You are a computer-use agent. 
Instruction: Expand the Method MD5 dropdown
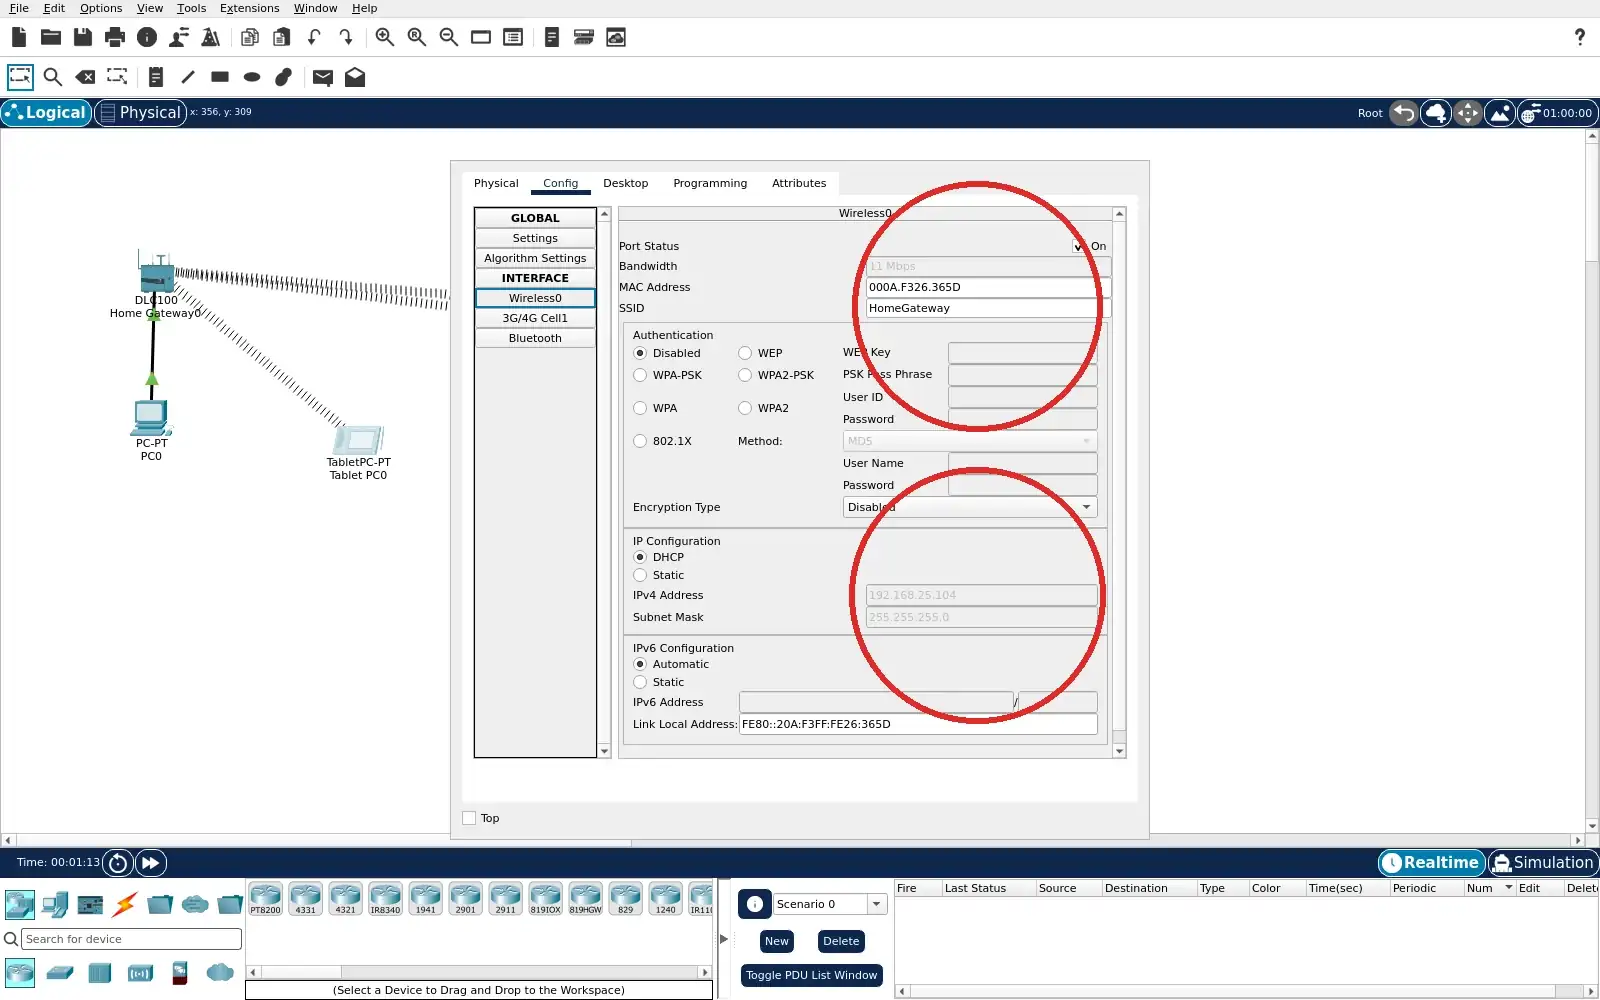pyautogui.click(x=970, y=441)
